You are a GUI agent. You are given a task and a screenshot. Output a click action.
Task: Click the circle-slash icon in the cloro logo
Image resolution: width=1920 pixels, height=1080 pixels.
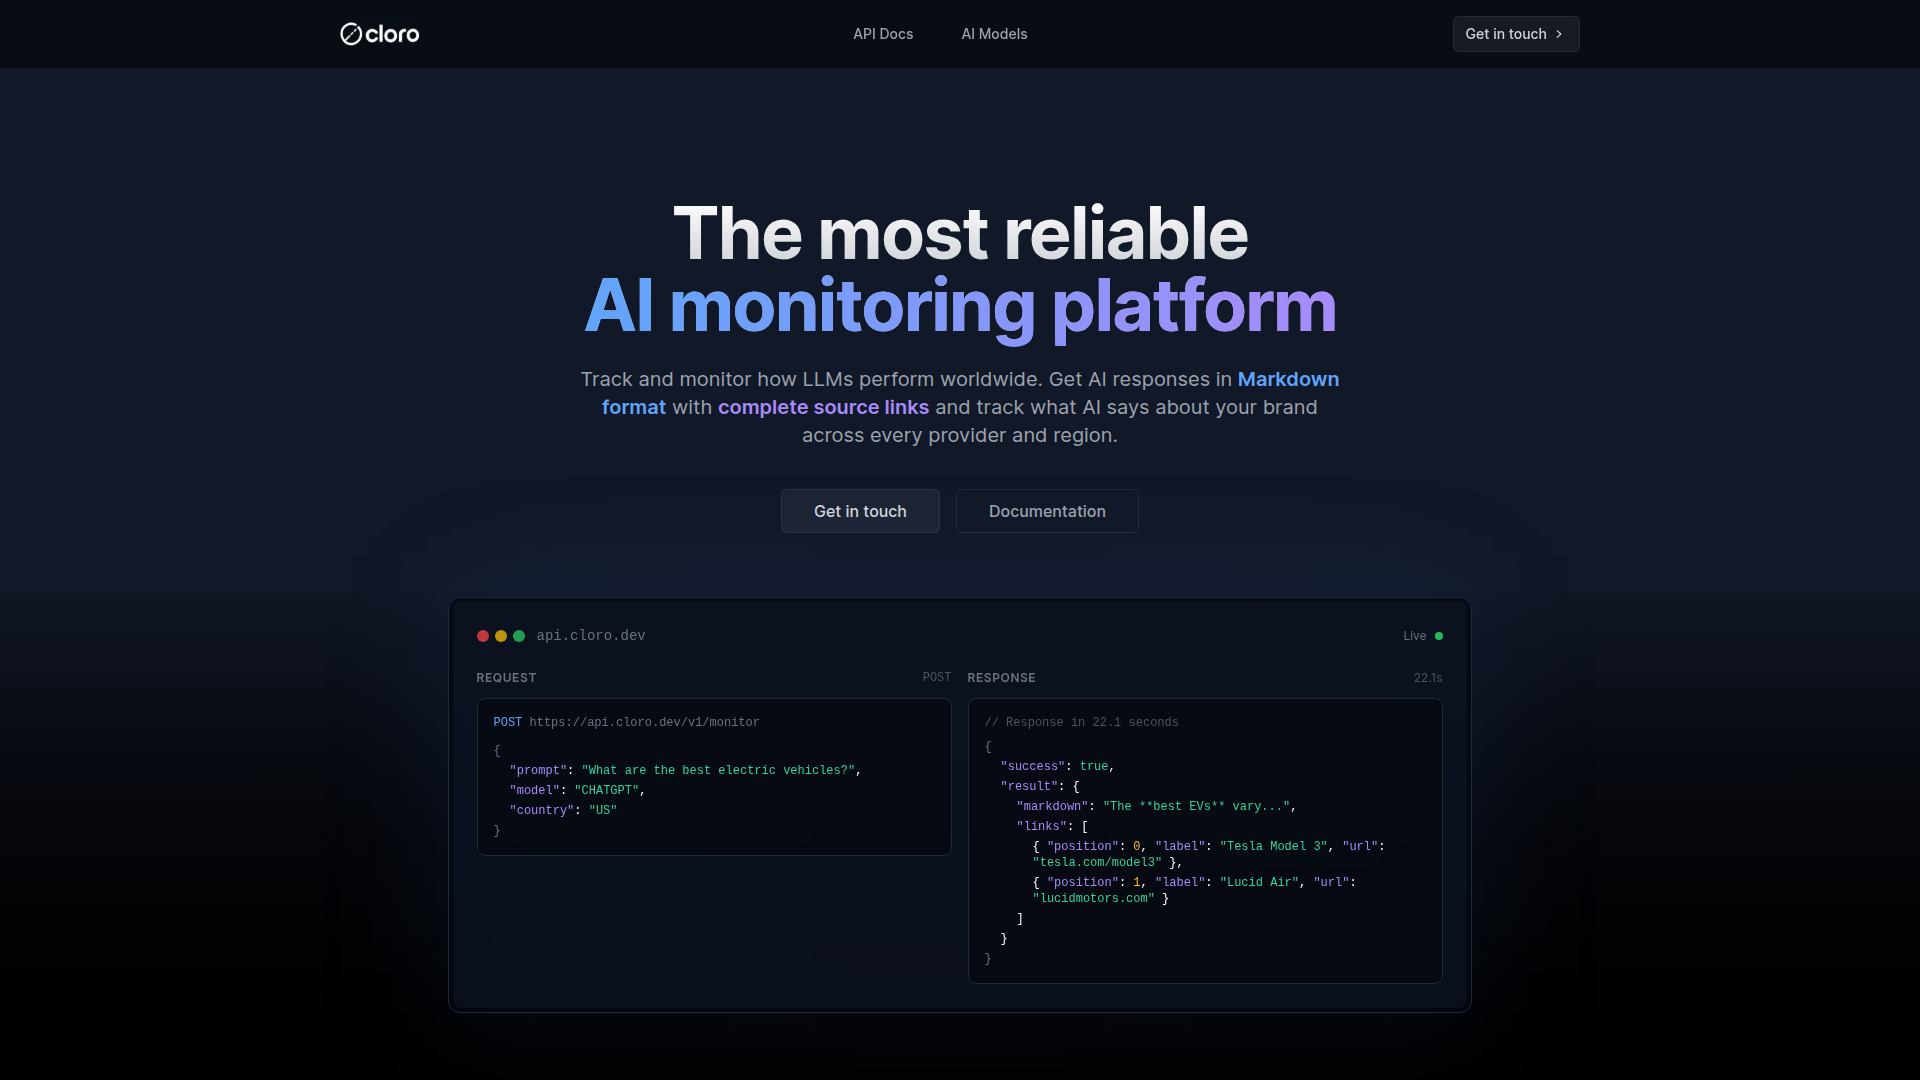[x=351, y=33]
